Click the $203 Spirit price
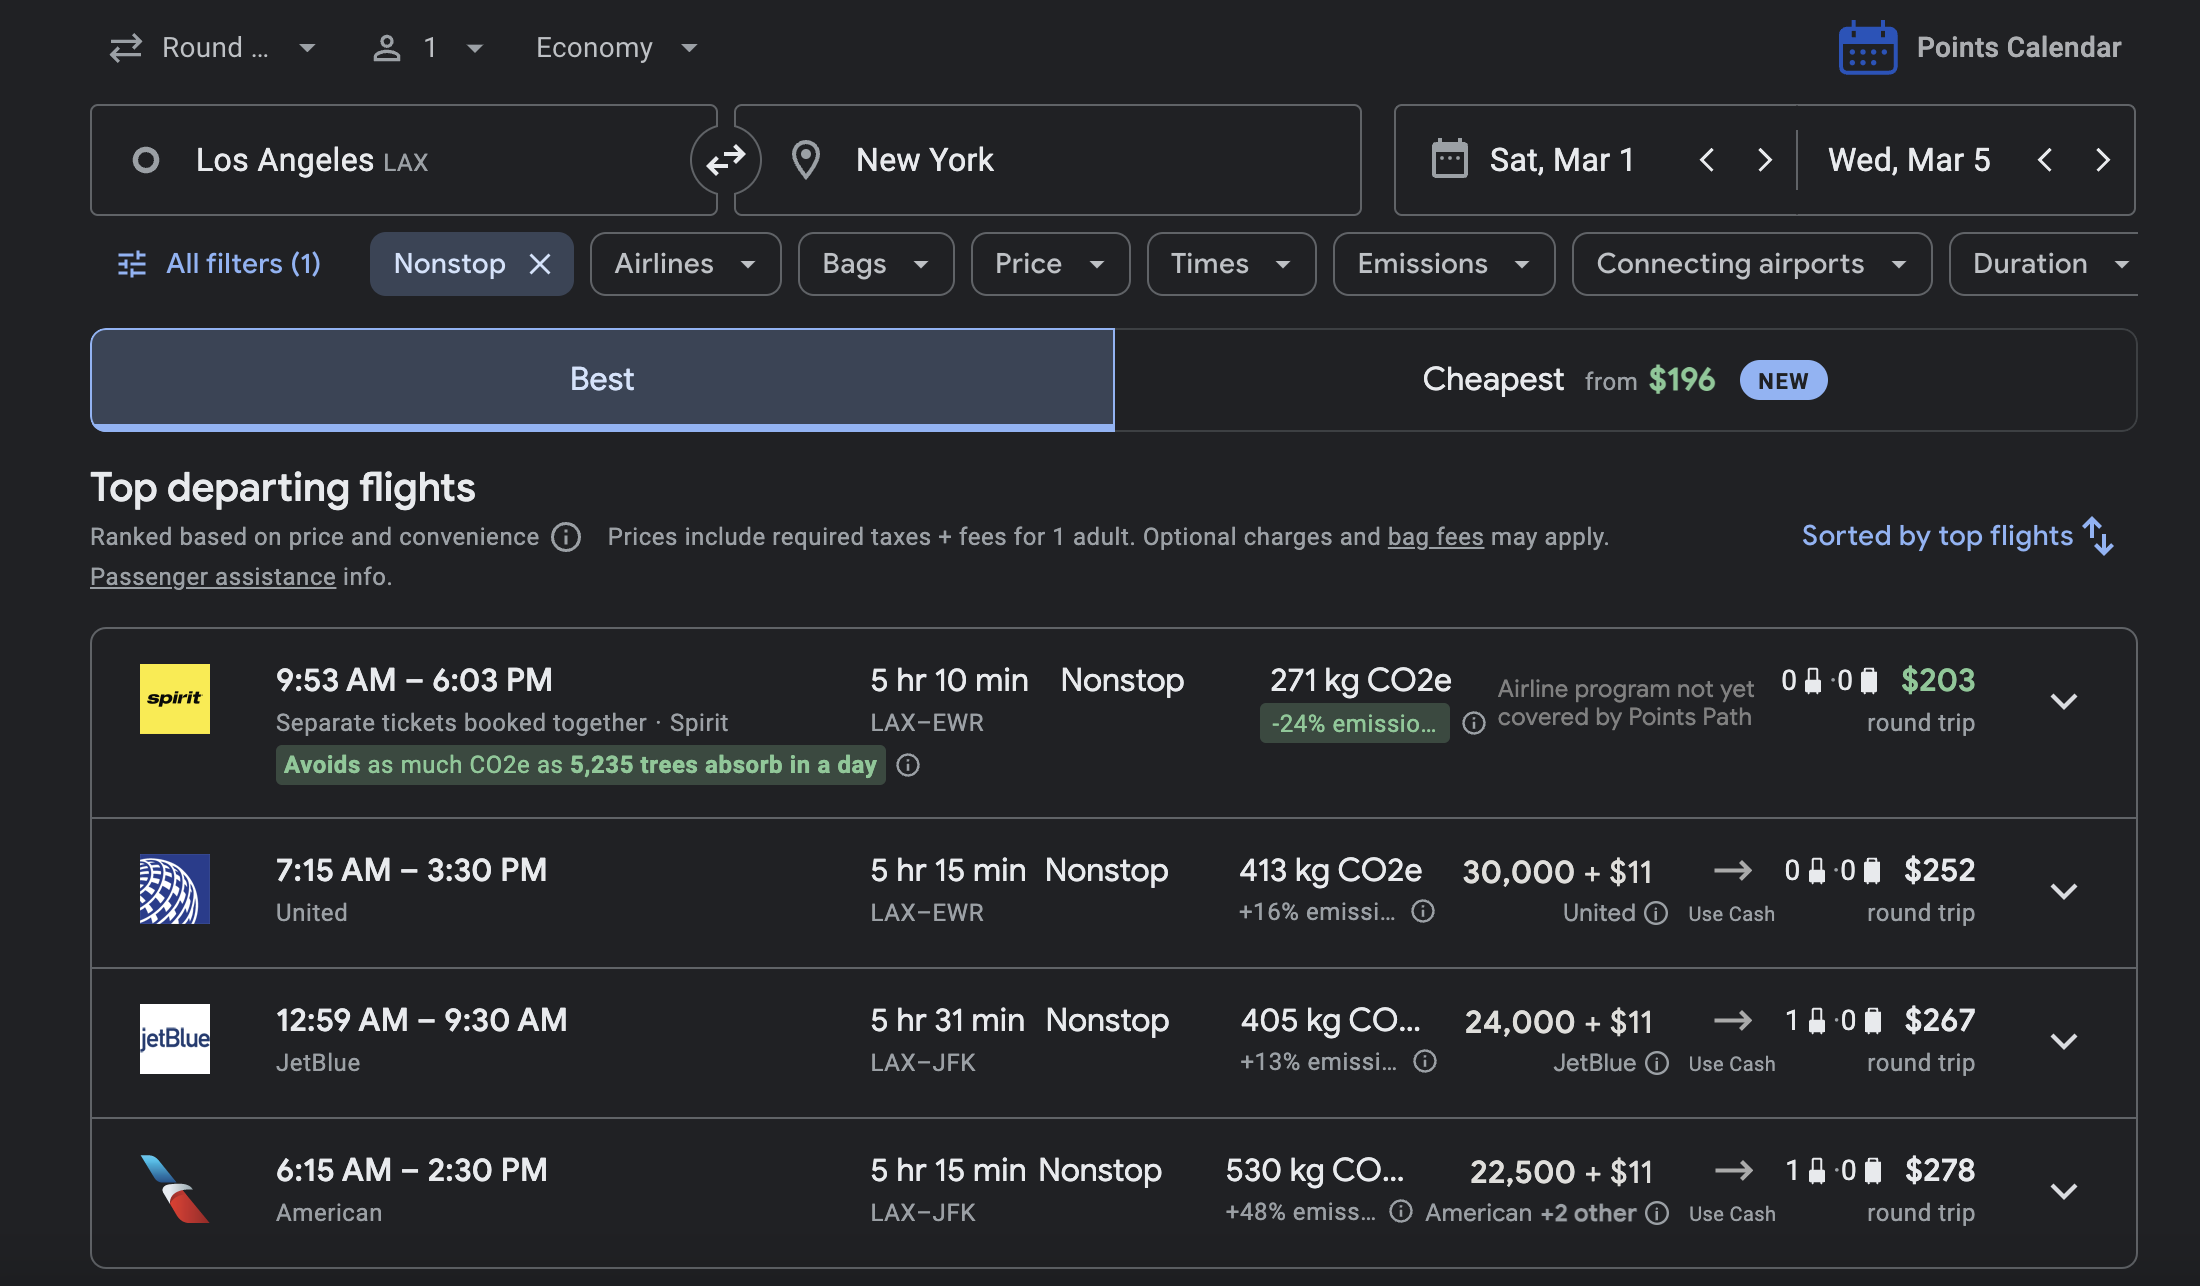Viewport: 2200px width, 1286px height. (1937, 680)
